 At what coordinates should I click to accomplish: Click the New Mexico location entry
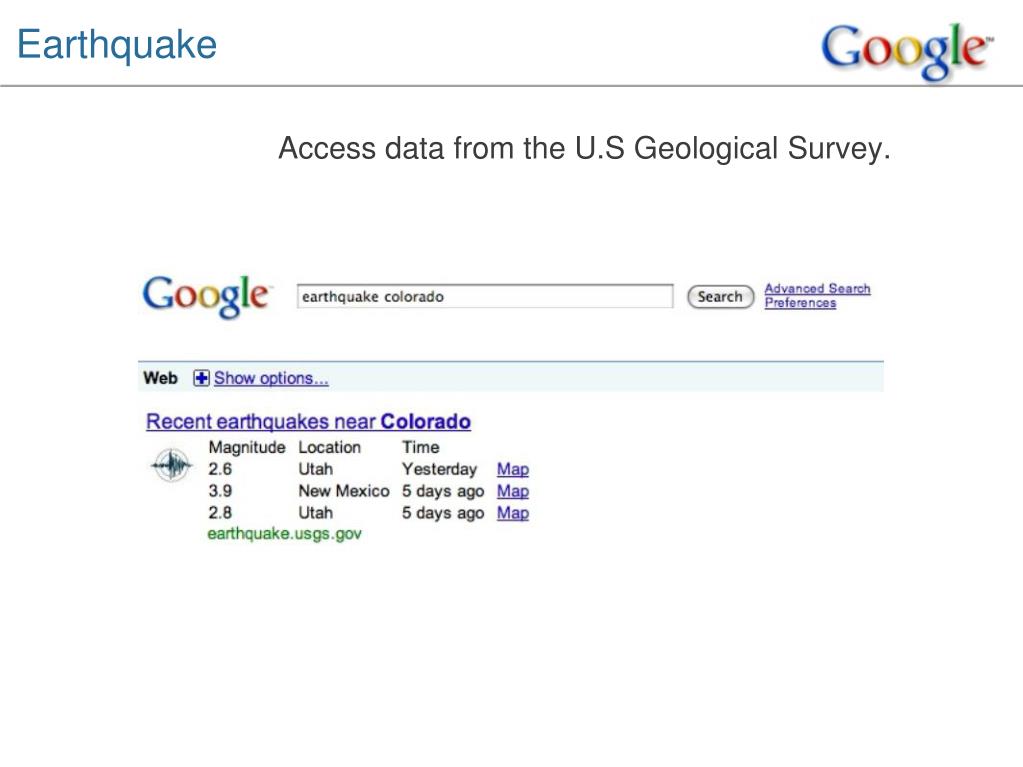point(344,491)
